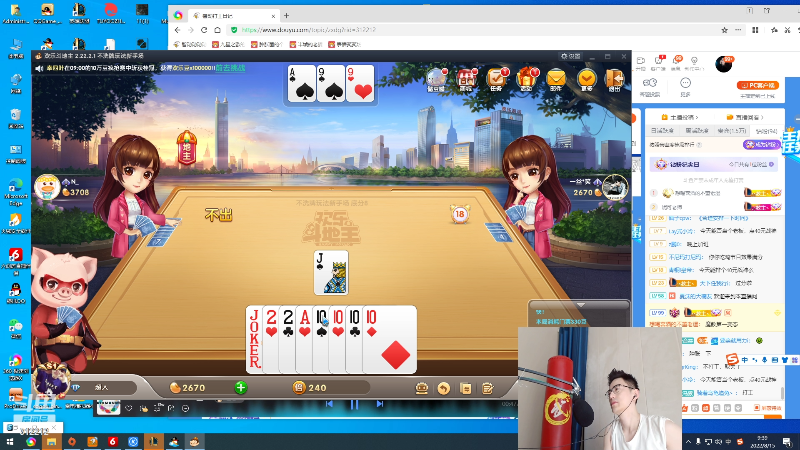The width and height of the screenshot is (800, 450).
Task: Open the PC client orange button
Action: pos(758,85)
